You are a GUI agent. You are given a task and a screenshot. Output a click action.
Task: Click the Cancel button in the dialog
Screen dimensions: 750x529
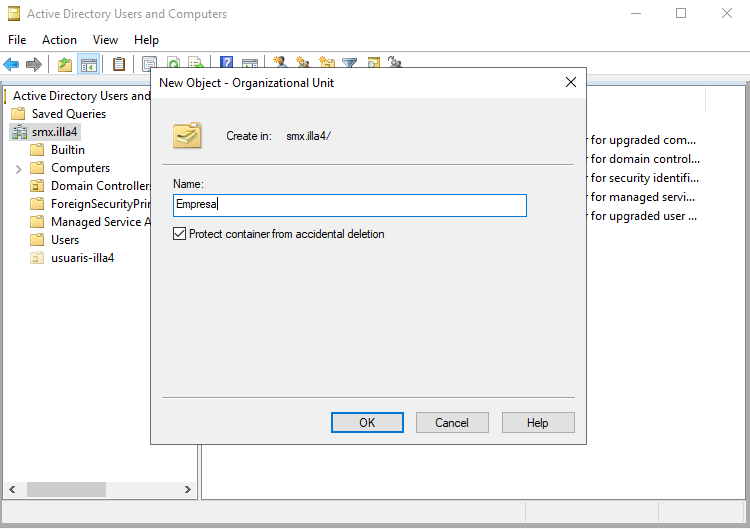pos(452,423)
